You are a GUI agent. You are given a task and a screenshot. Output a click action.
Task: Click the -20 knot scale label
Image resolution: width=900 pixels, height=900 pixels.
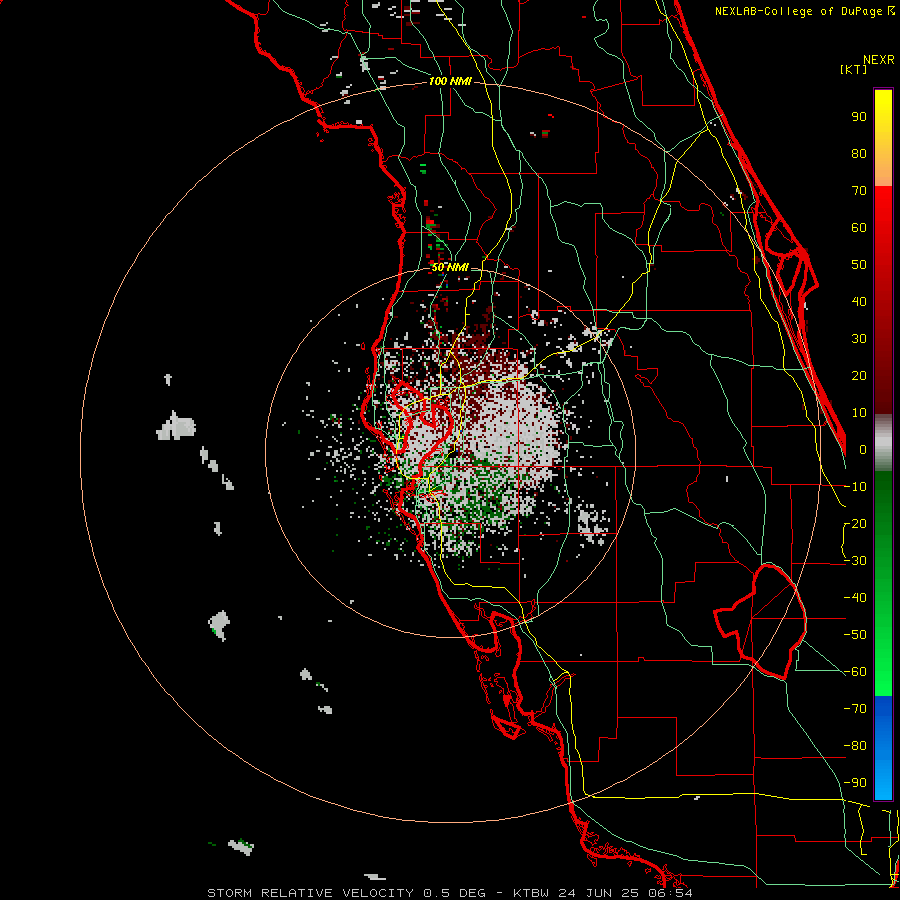tap(855, 523)
